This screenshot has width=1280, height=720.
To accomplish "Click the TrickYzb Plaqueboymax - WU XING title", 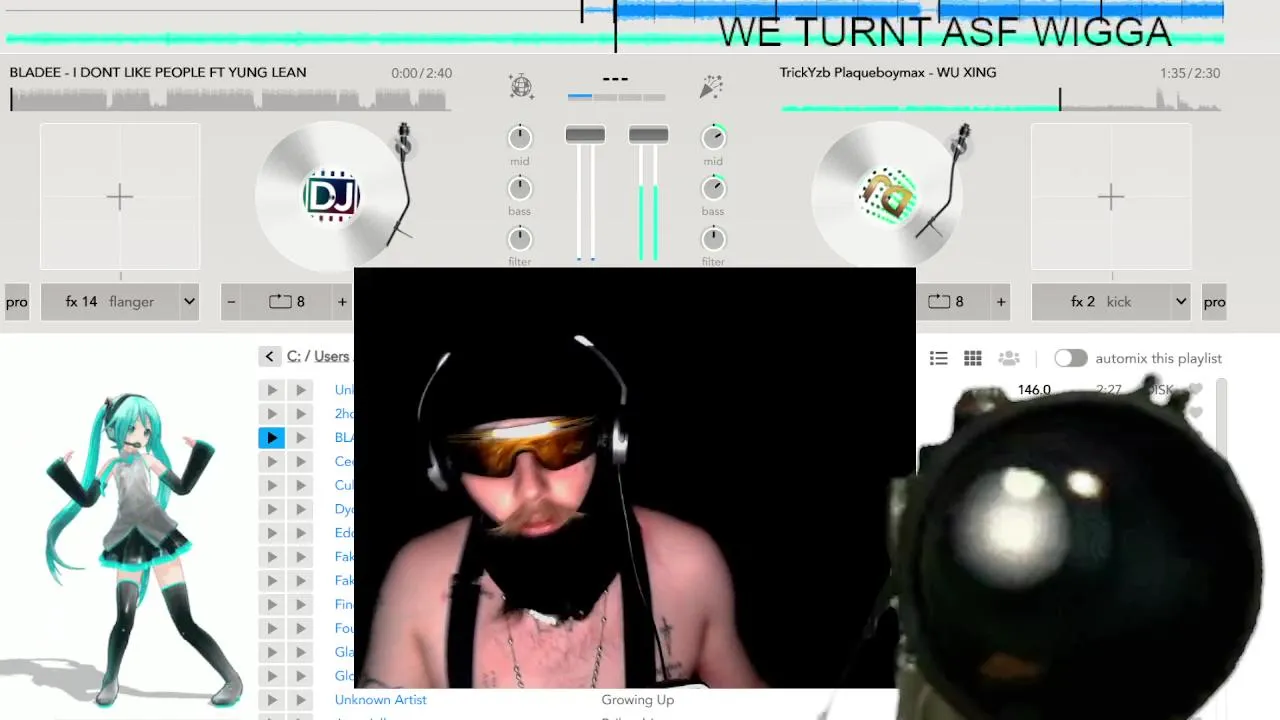I will click(888, 72).
